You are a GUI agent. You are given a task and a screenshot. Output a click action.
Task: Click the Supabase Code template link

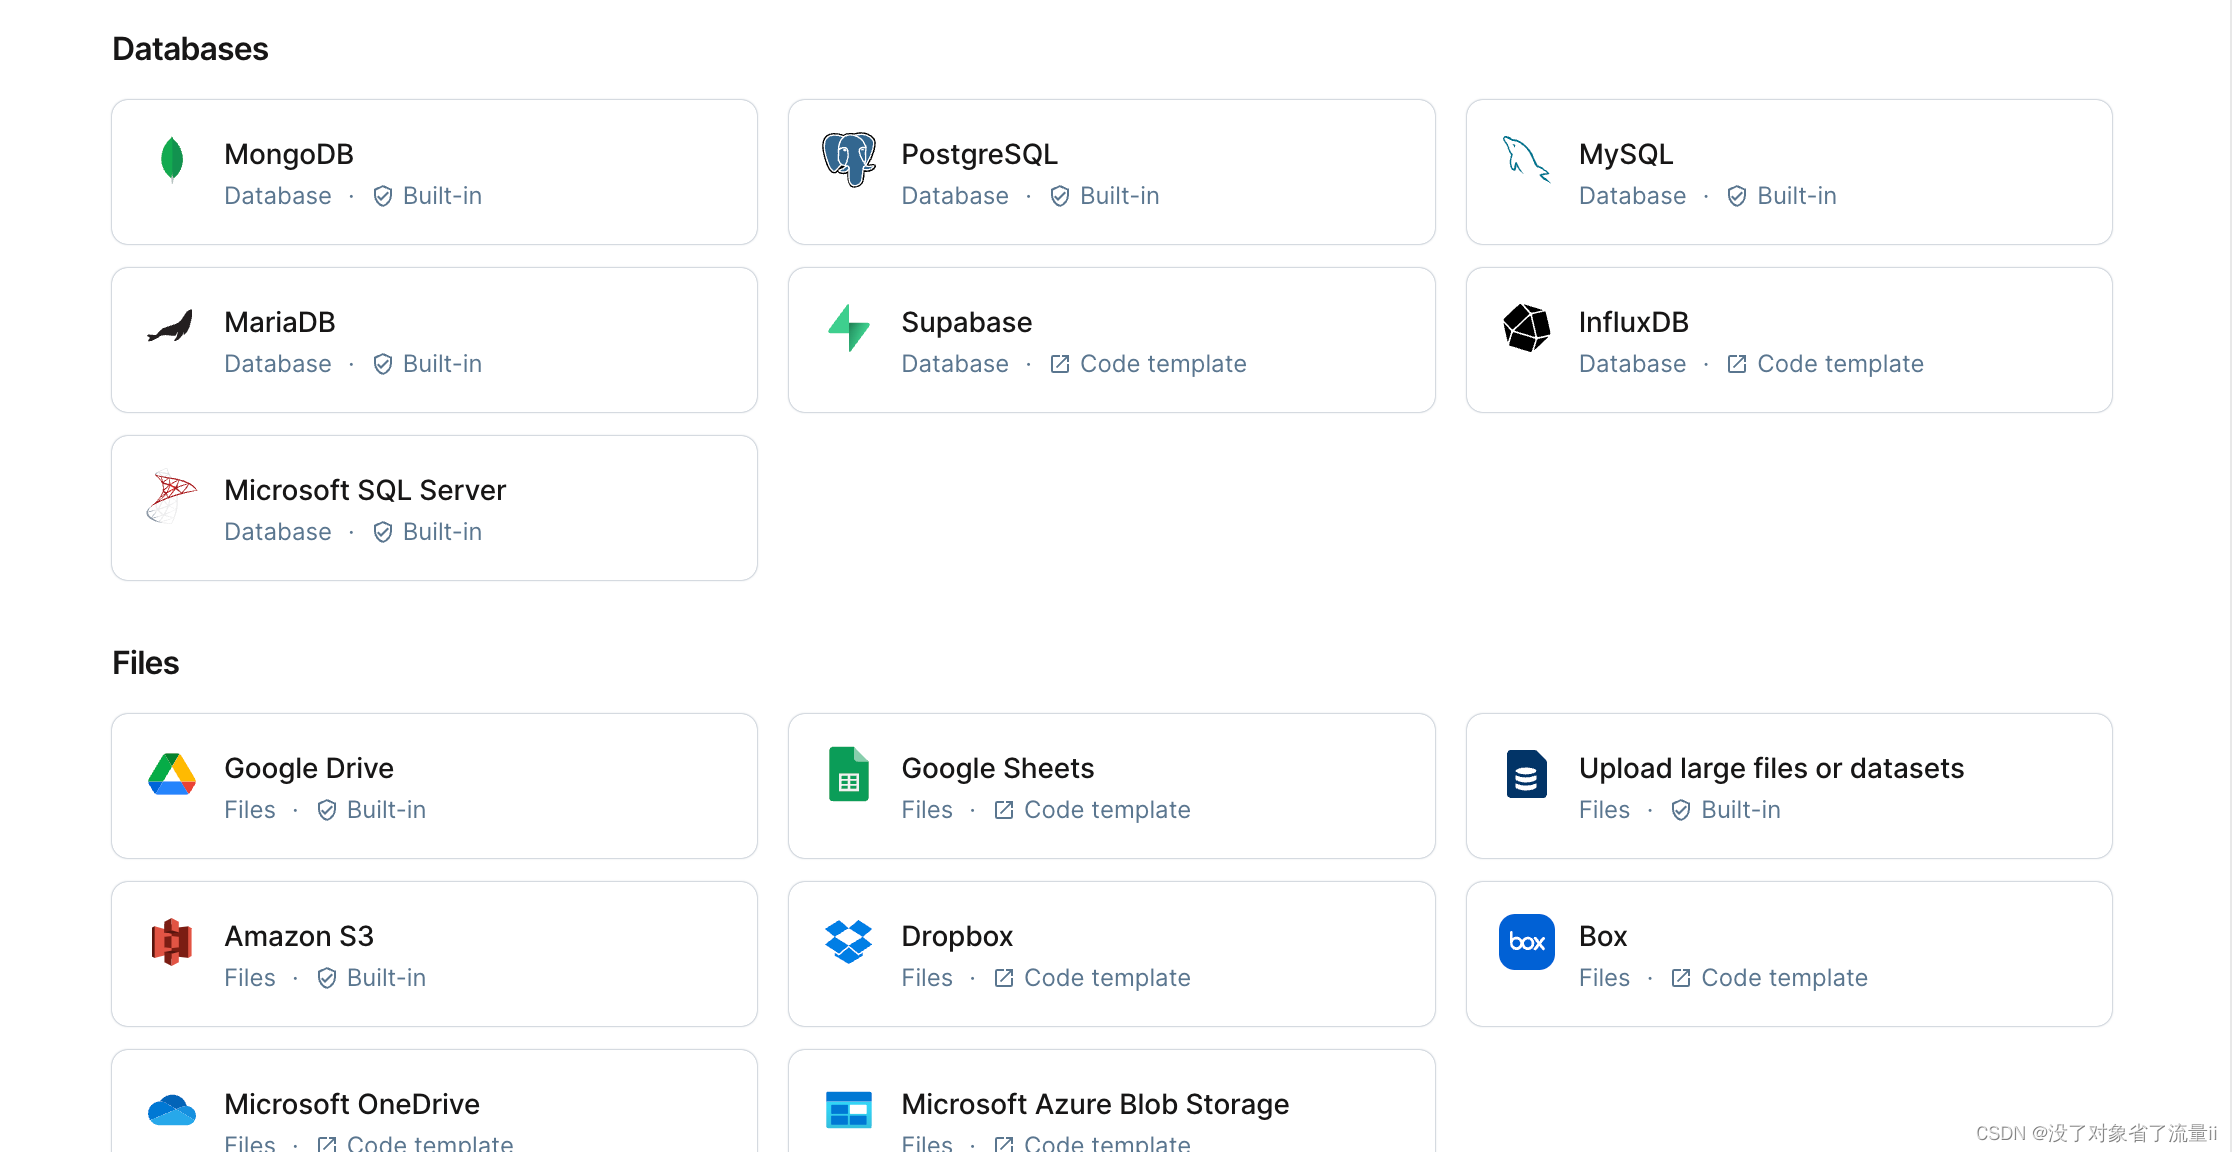coord(1162,364)
